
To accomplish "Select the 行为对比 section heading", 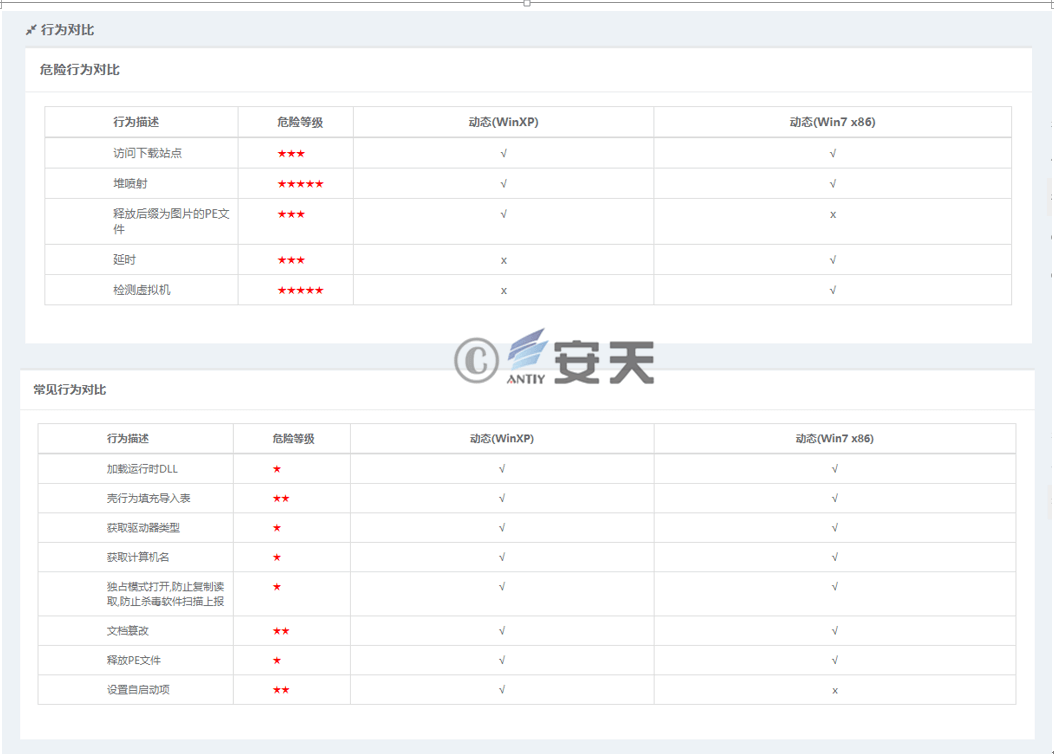I will [67, 30].
